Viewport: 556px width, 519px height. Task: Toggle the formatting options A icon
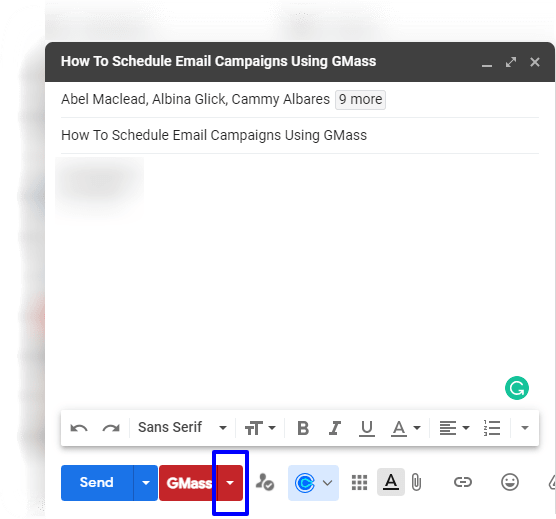[x=391, y=482]
